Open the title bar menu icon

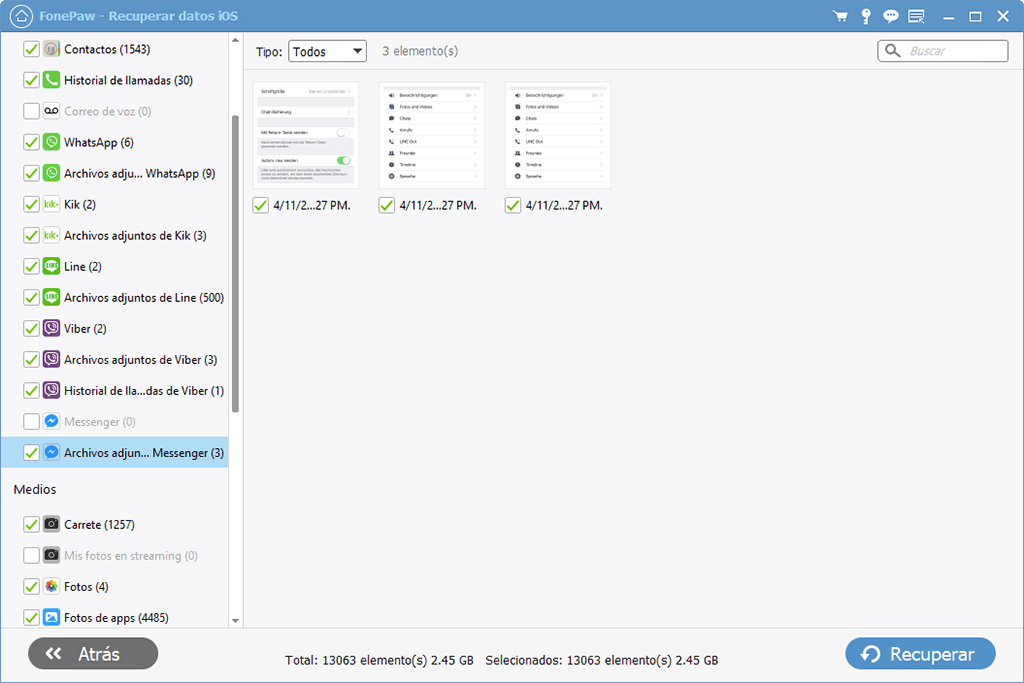[916, 16]
